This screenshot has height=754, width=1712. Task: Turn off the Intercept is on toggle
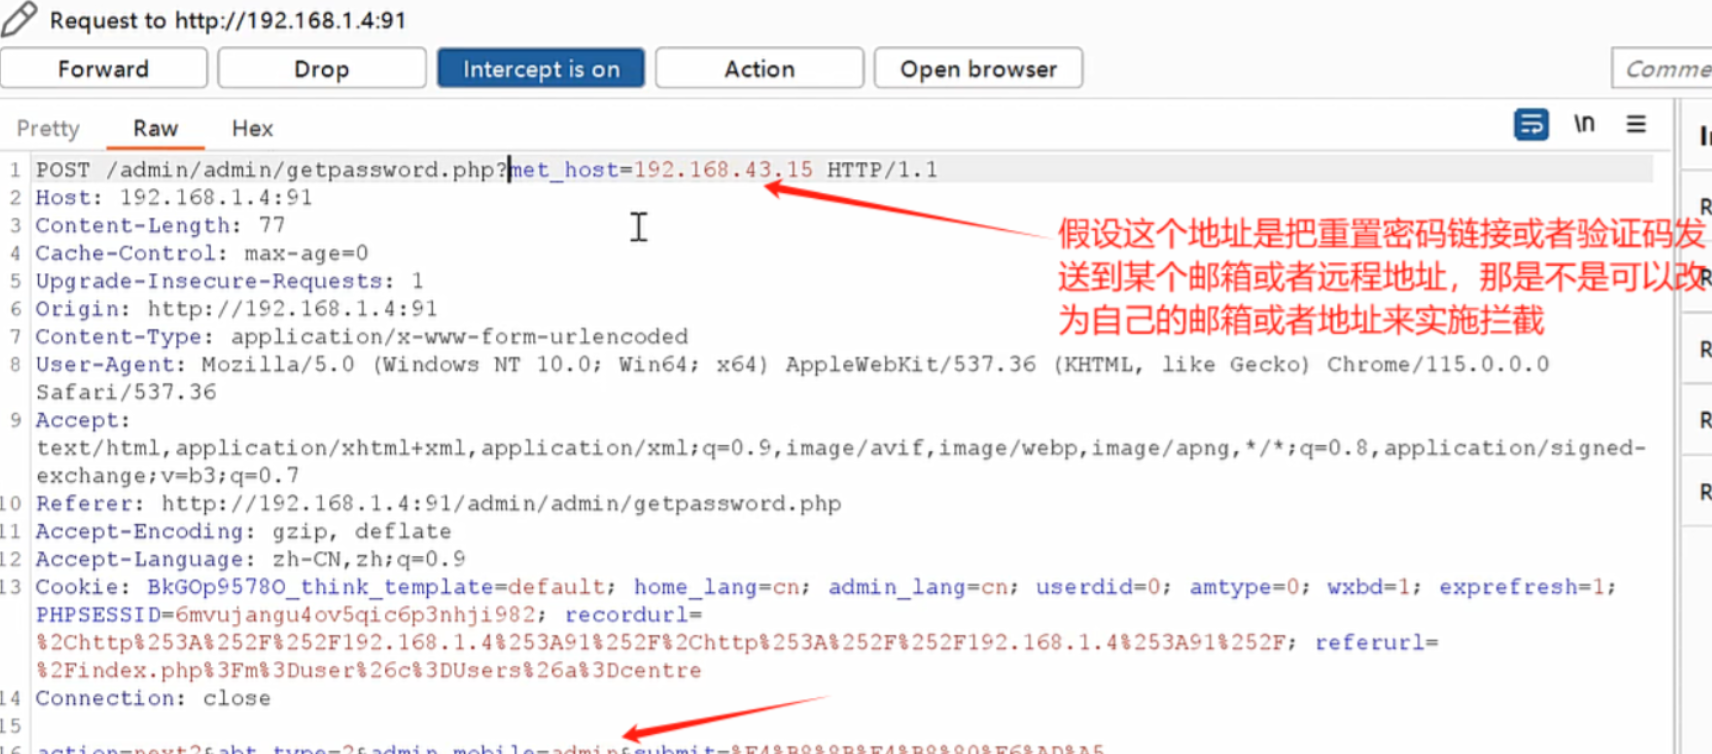[x=541, y=68]
